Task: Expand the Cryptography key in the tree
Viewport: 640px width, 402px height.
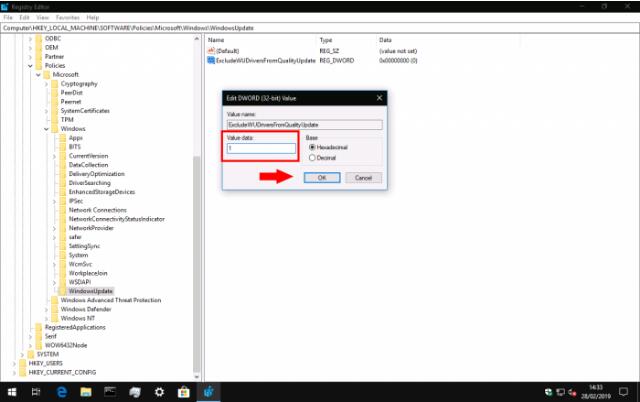Action: point(47,84)
